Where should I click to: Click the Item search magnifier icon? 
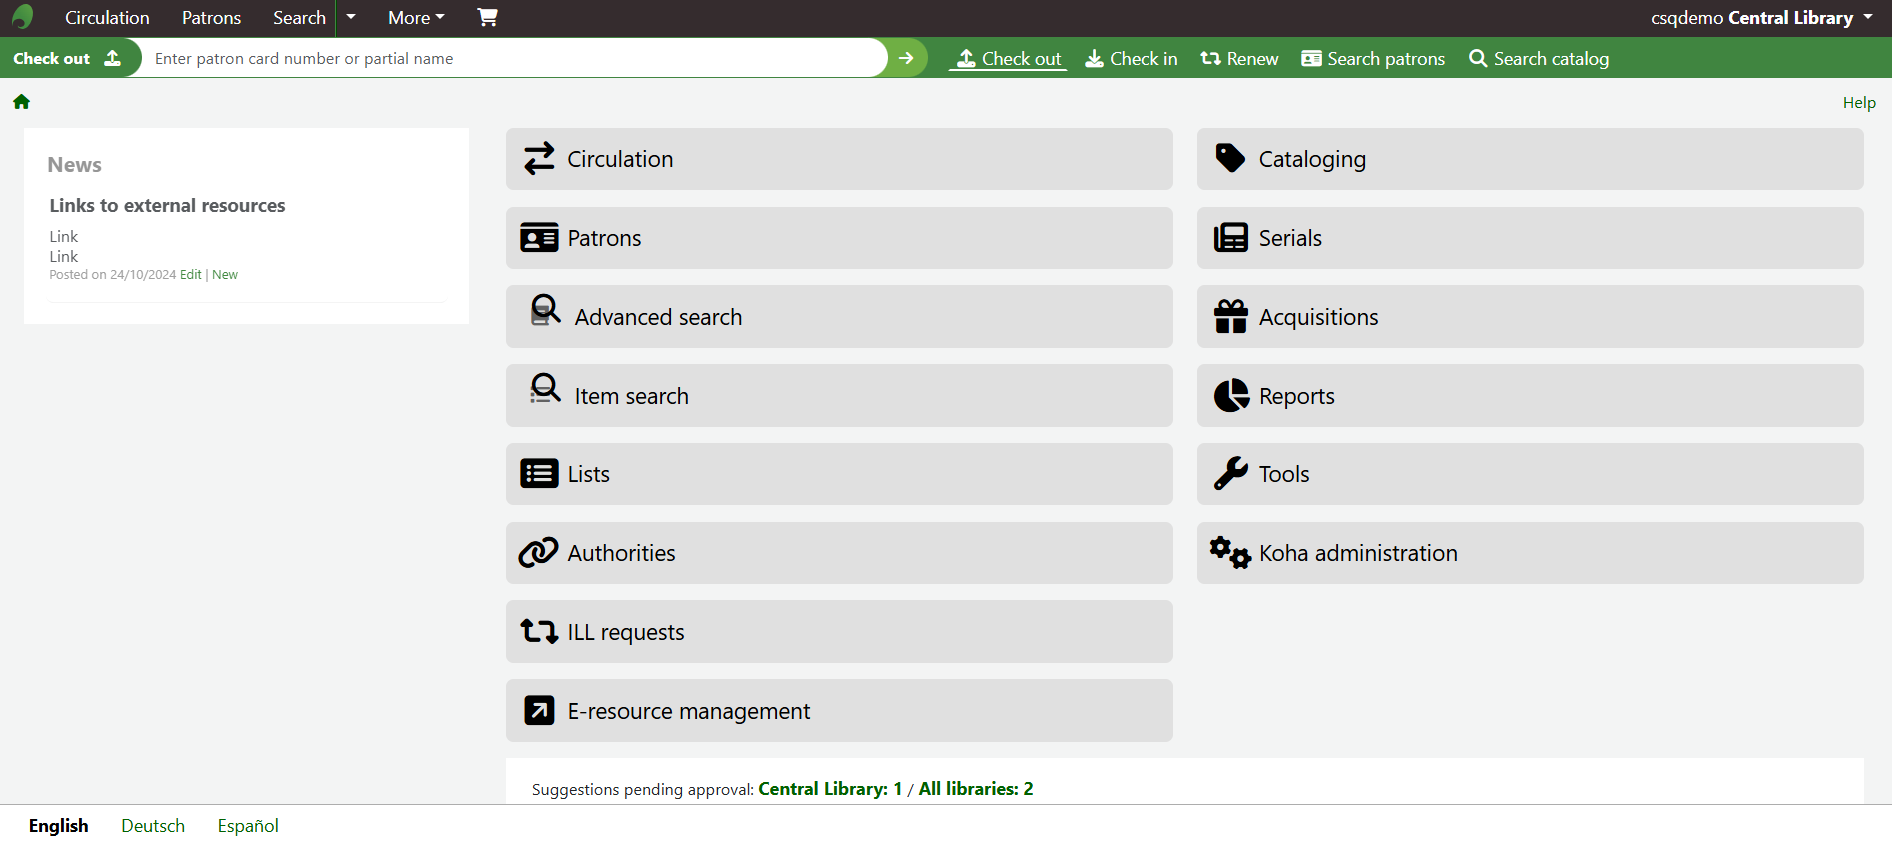click(x=545, y=389)
